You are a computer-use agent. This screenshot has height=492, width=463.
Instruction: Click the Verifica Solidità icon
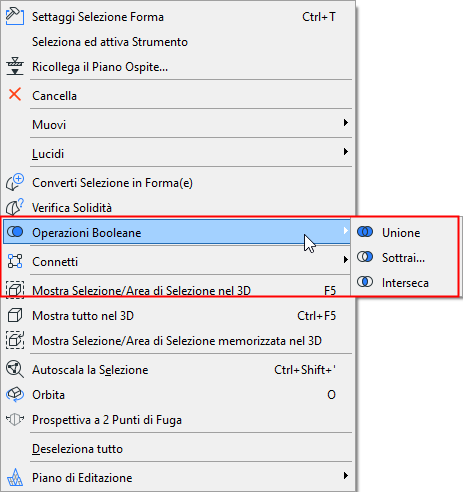[15, 207]
